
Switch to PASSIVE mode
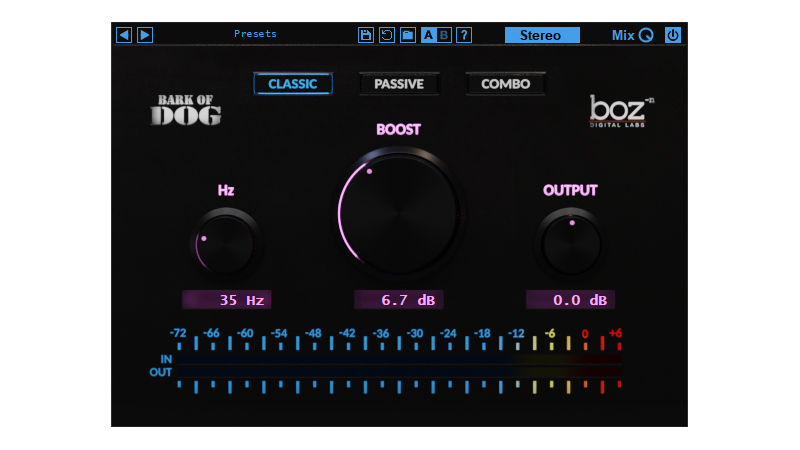[399, 84]
